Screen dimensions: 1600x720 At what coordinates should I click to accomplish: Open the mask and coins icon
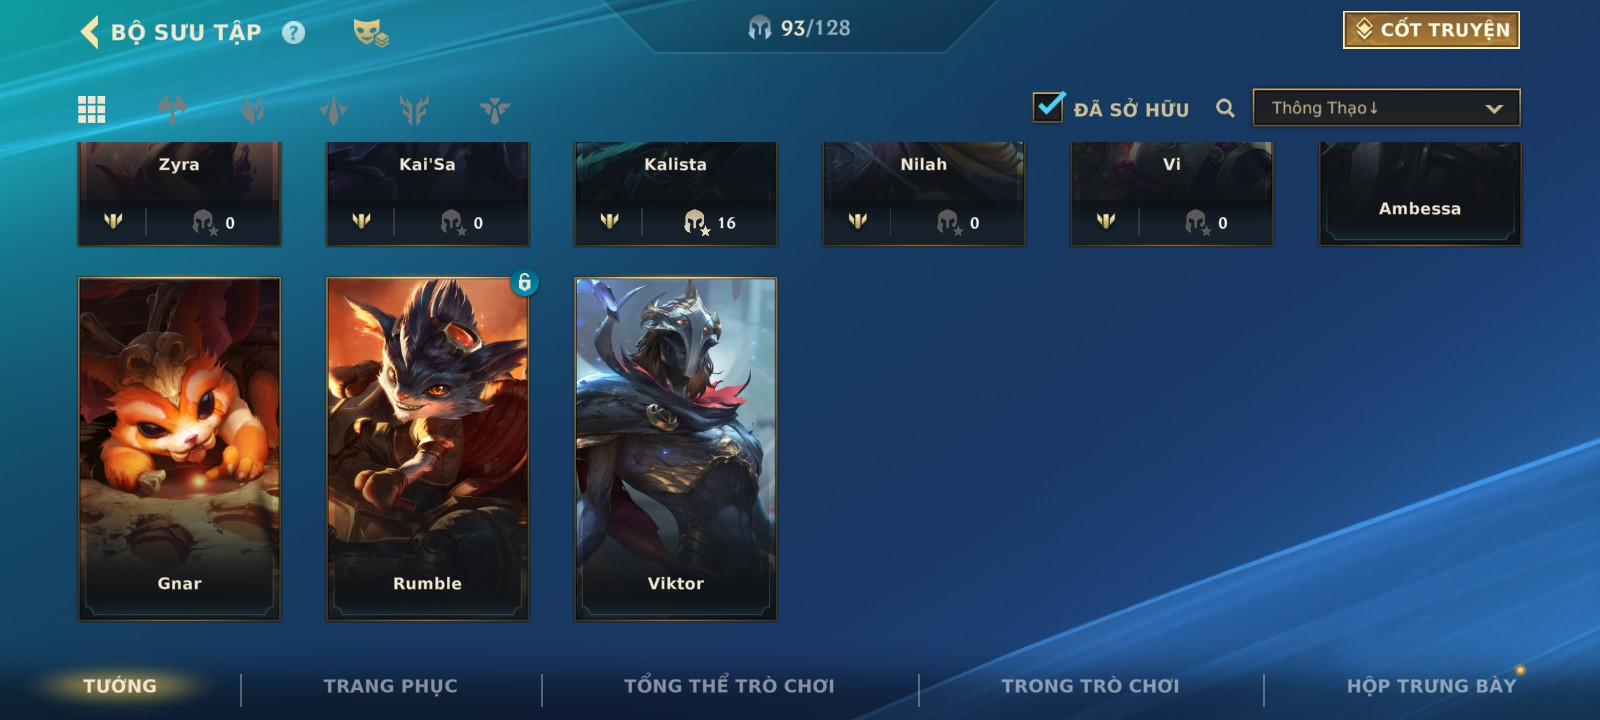point(370,33)
